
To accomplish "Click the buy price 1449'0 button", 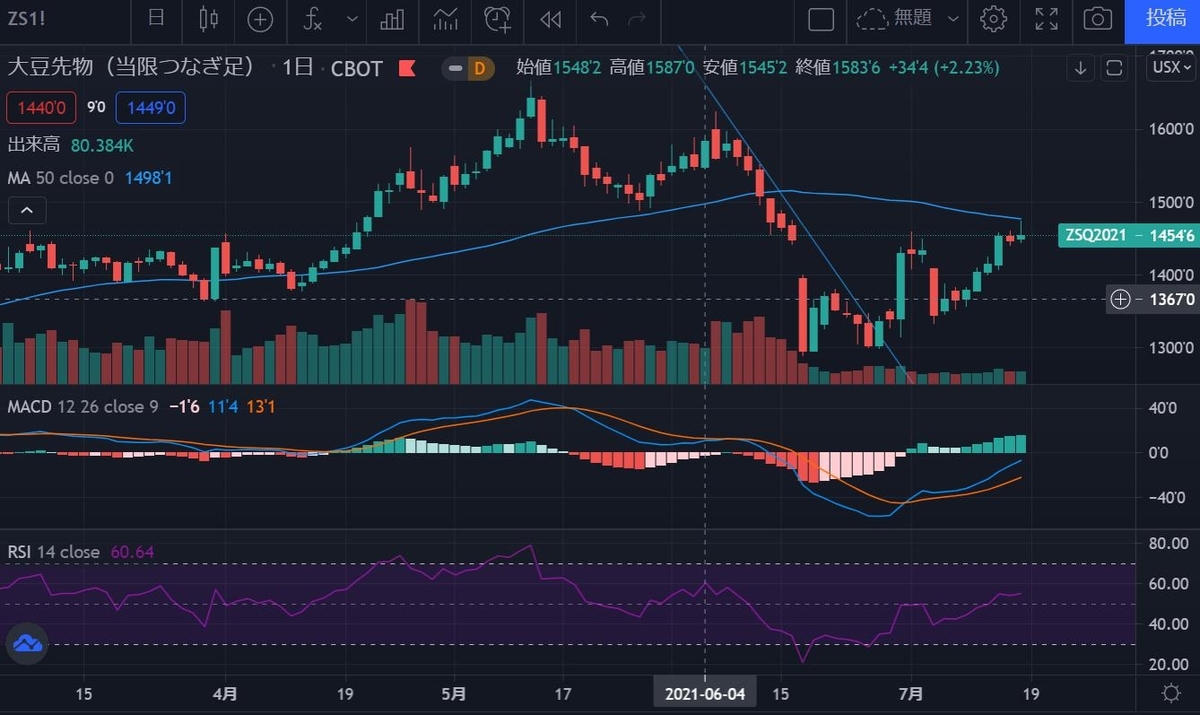I will 150,108.
